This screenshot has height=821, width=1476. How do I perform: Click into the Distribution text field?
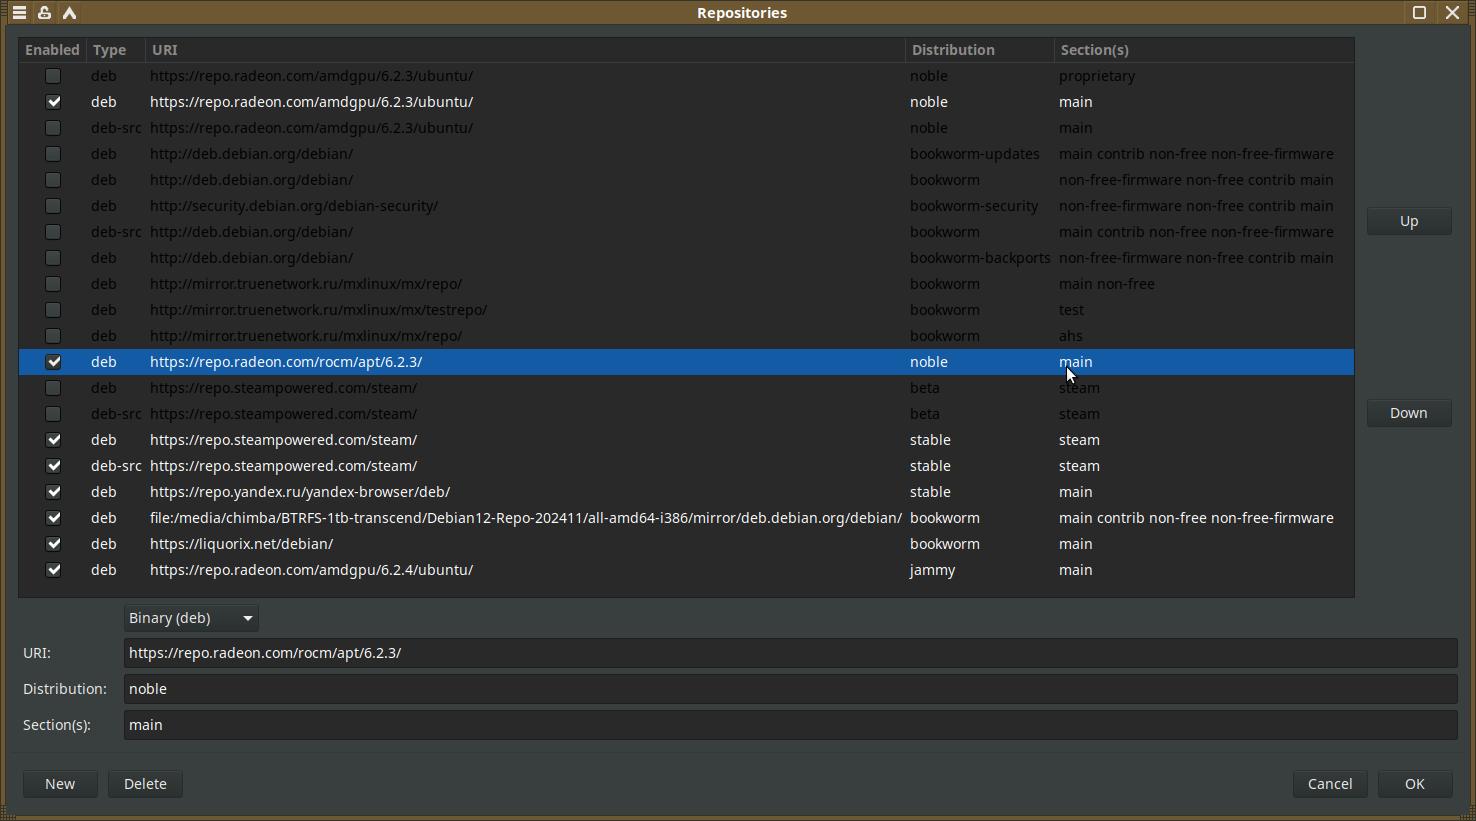tap(790, 689)
